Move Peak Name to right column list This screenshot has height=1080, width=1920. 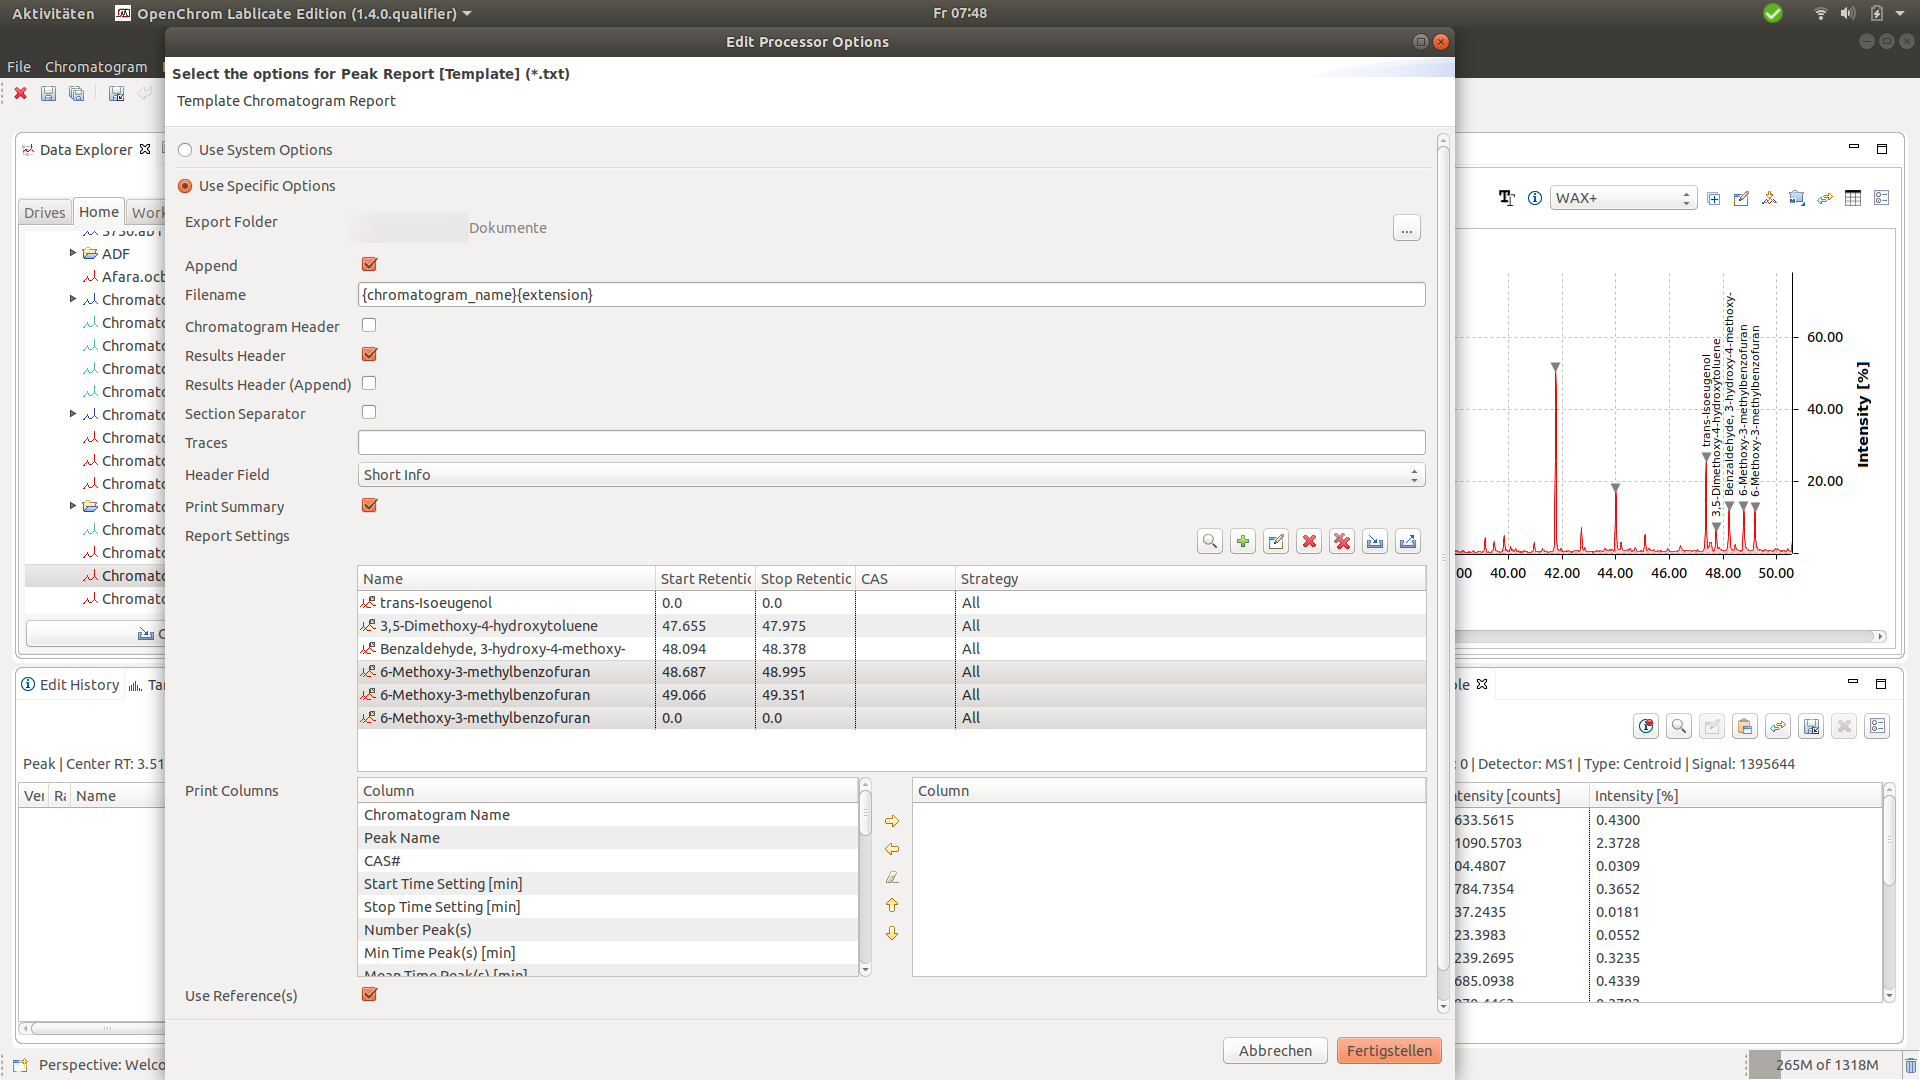click(x=891, y=820)
